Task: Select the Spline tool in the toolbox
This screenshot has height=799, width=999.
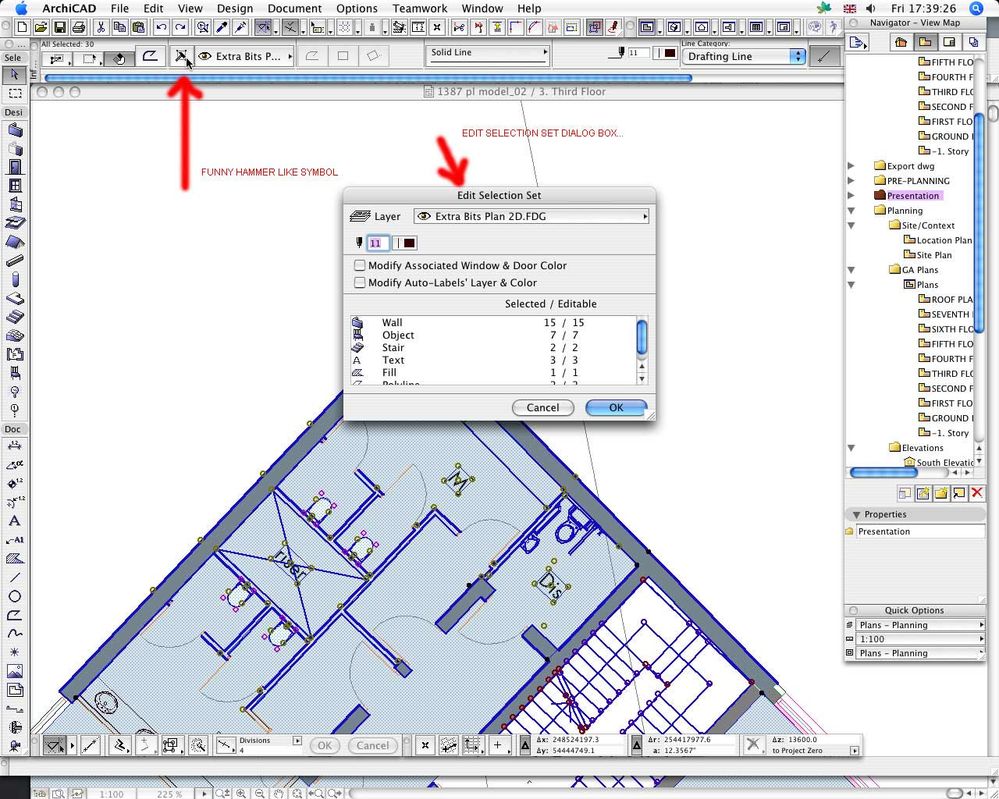Action: pos(15,633)
